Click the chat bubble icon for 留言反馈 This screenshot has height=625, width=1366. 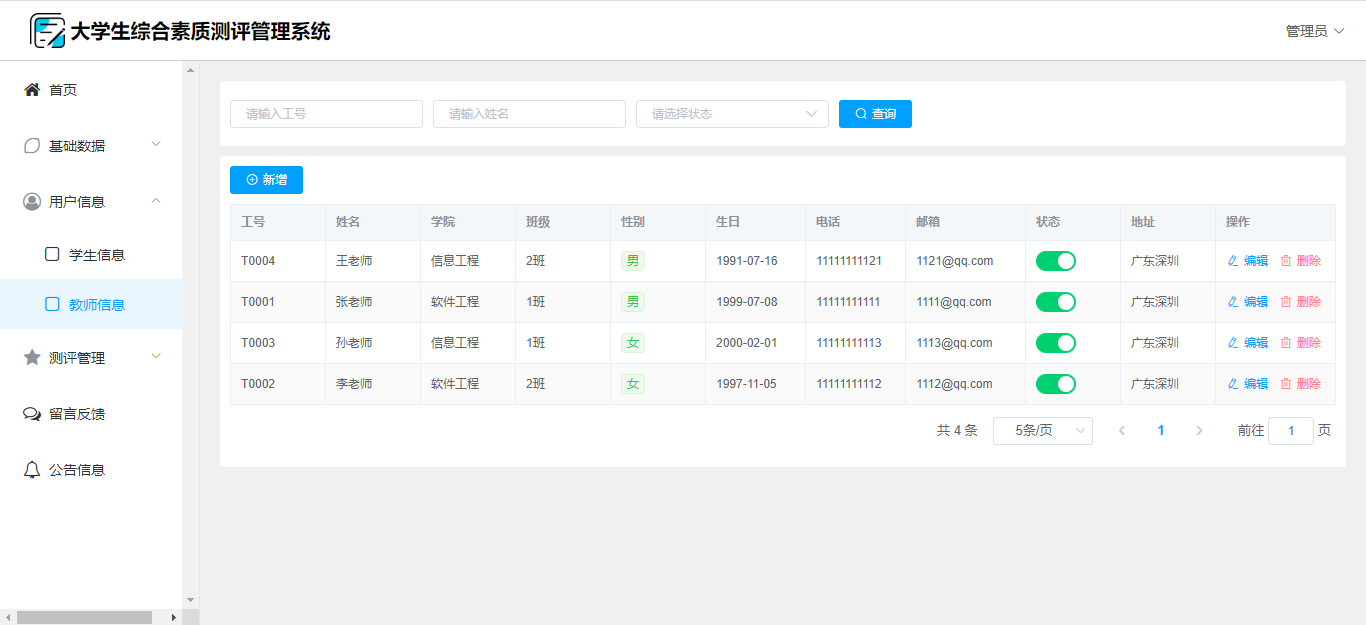tap(32, 414)
